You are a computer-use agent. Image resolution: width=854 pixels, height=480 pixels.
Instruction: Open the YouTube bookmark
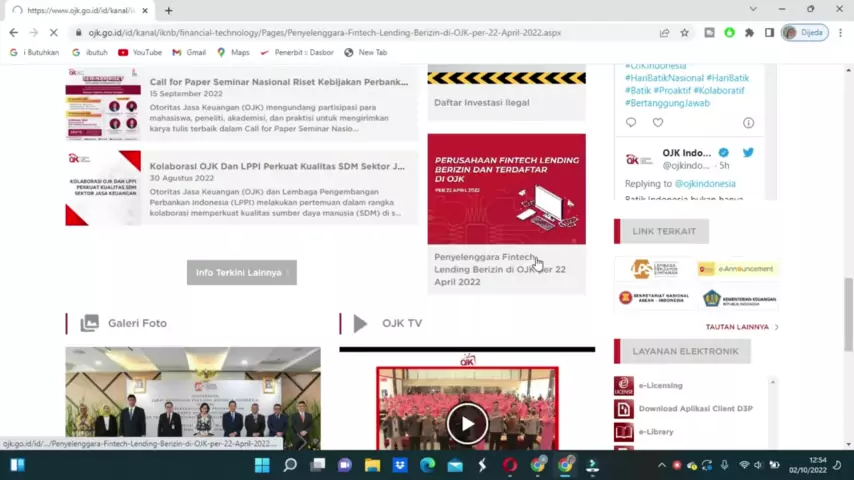140,52
